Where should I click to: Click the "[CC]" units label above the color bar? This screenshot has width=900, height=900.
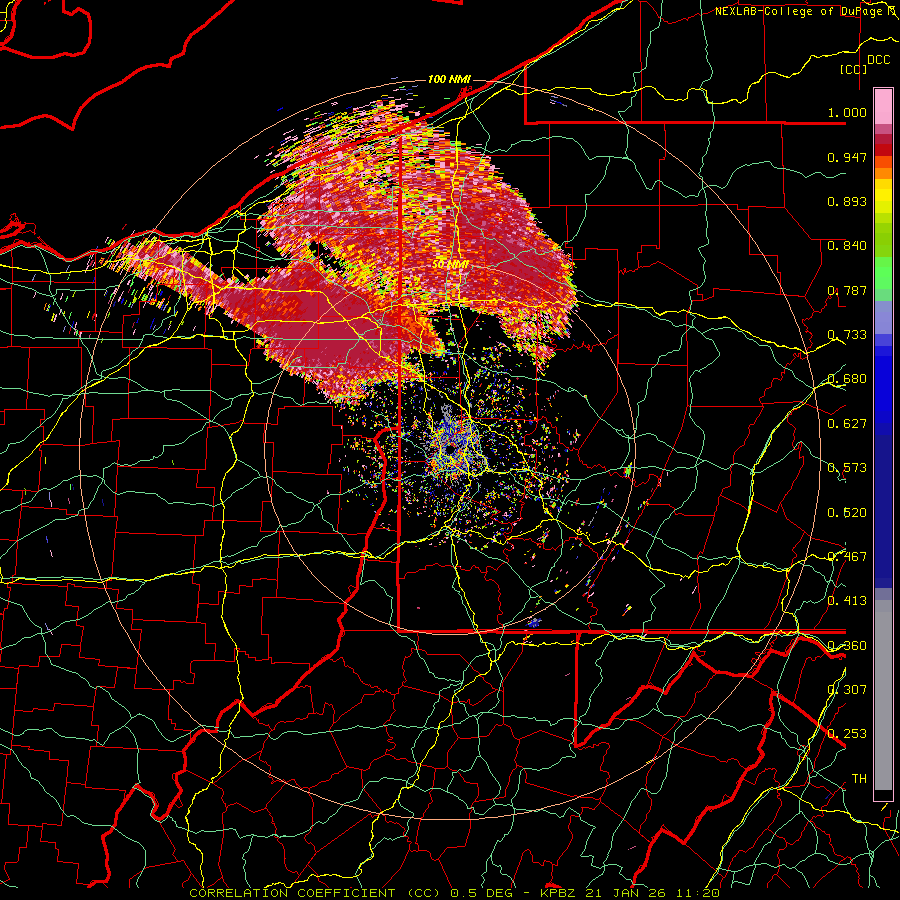[x=854, y=69]
